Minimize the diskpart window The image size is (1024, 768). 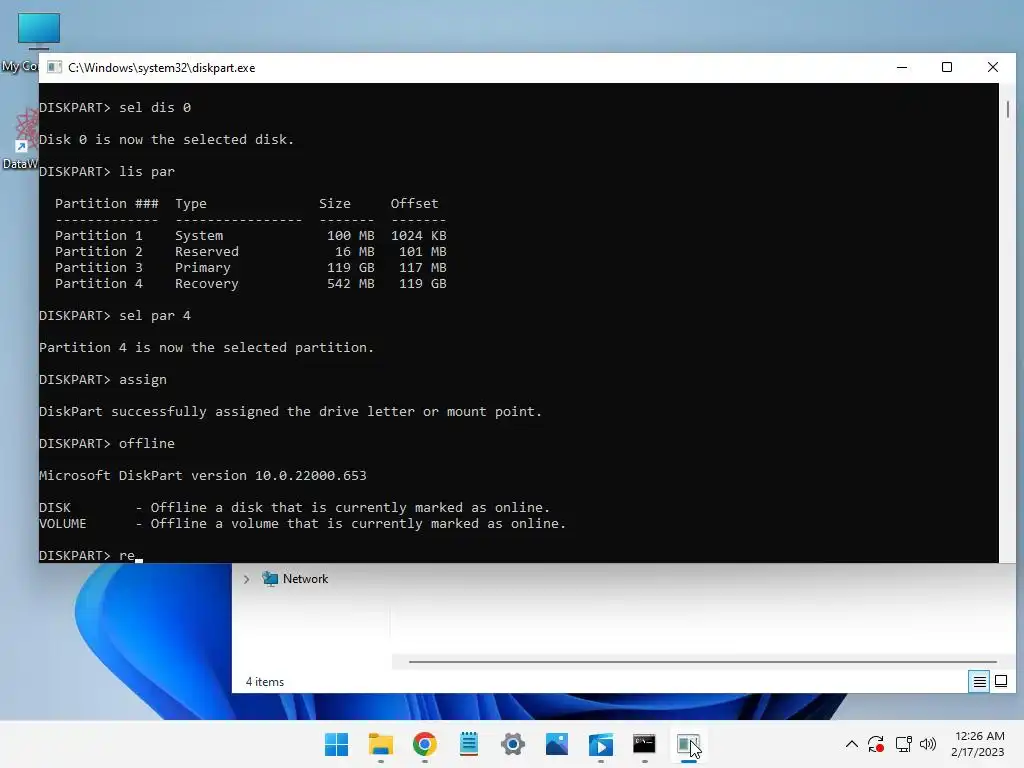click(x=902, y=67)
